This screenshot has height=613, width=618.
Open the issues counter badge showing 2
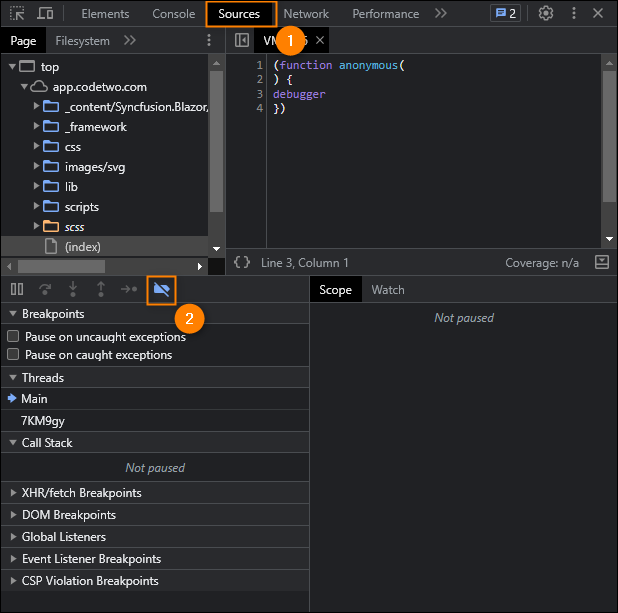click(505, 13)
